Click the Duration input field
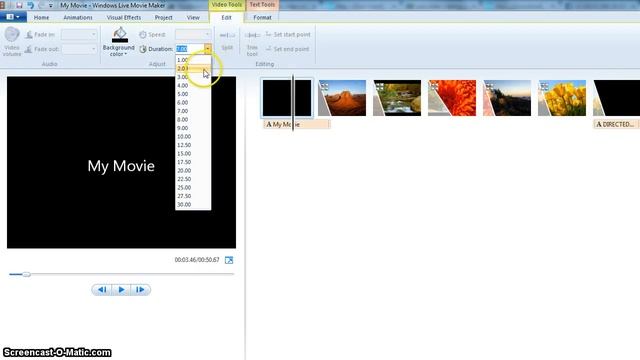The width and height of the screenshot is (640, 360). (190, 49)
